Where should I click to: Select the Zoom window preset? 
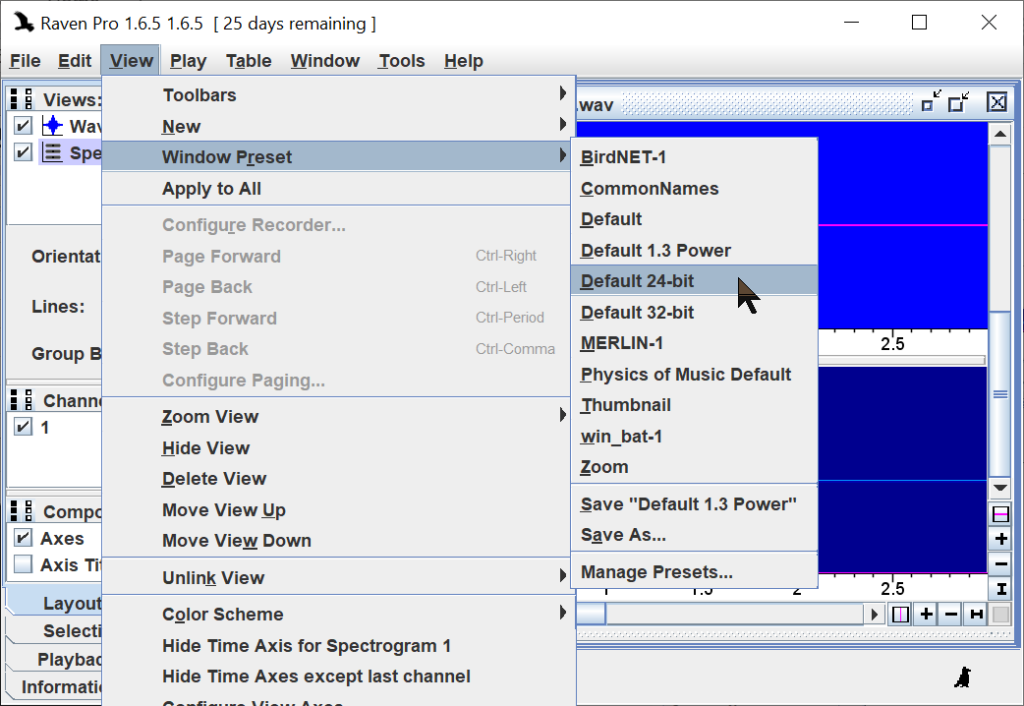[694, 467]
